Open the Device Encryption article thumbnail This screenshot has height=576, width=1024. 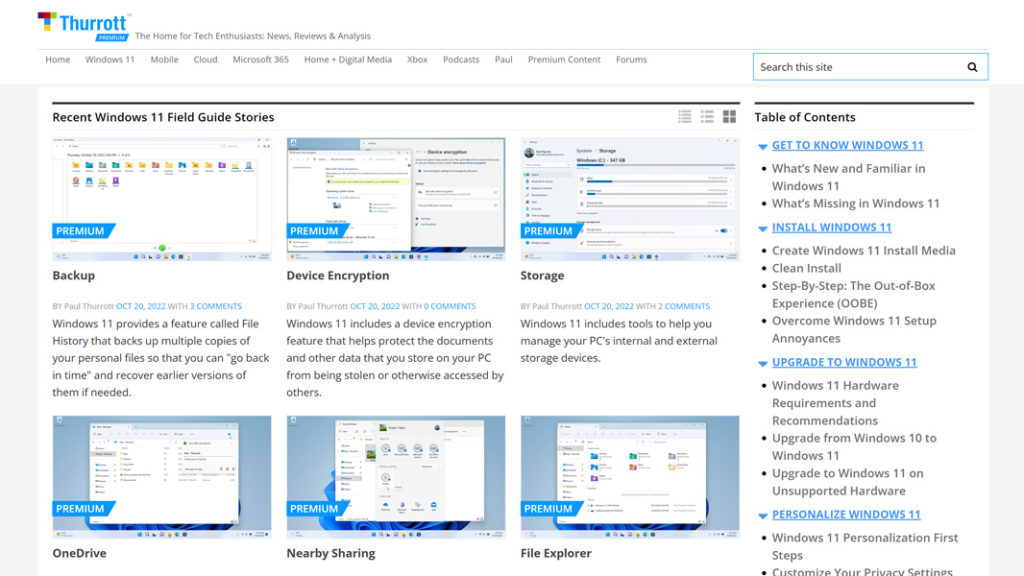coord(396,199)
